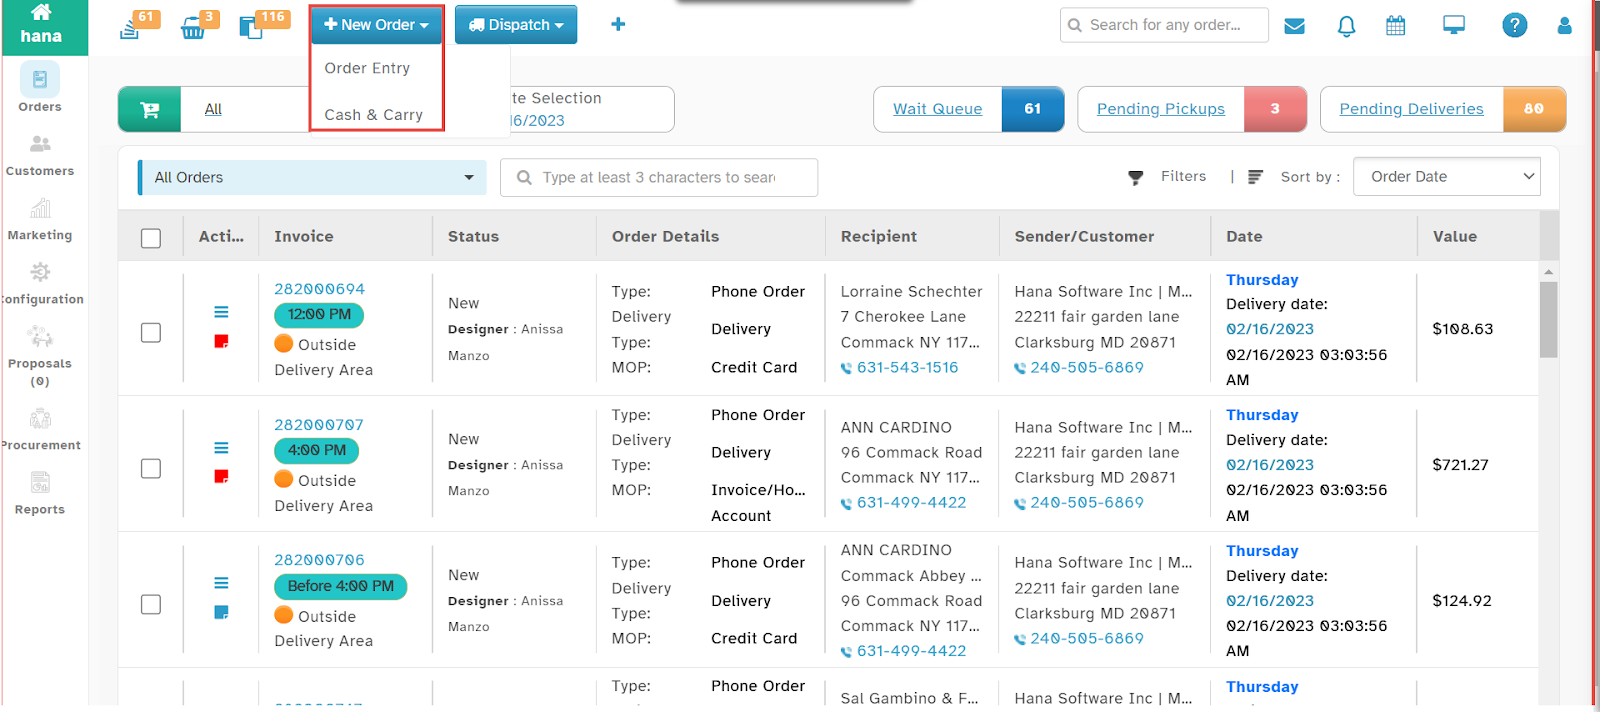Click the Invoice column header
Screen dimensions: 1600x712
tap(304, 237)
